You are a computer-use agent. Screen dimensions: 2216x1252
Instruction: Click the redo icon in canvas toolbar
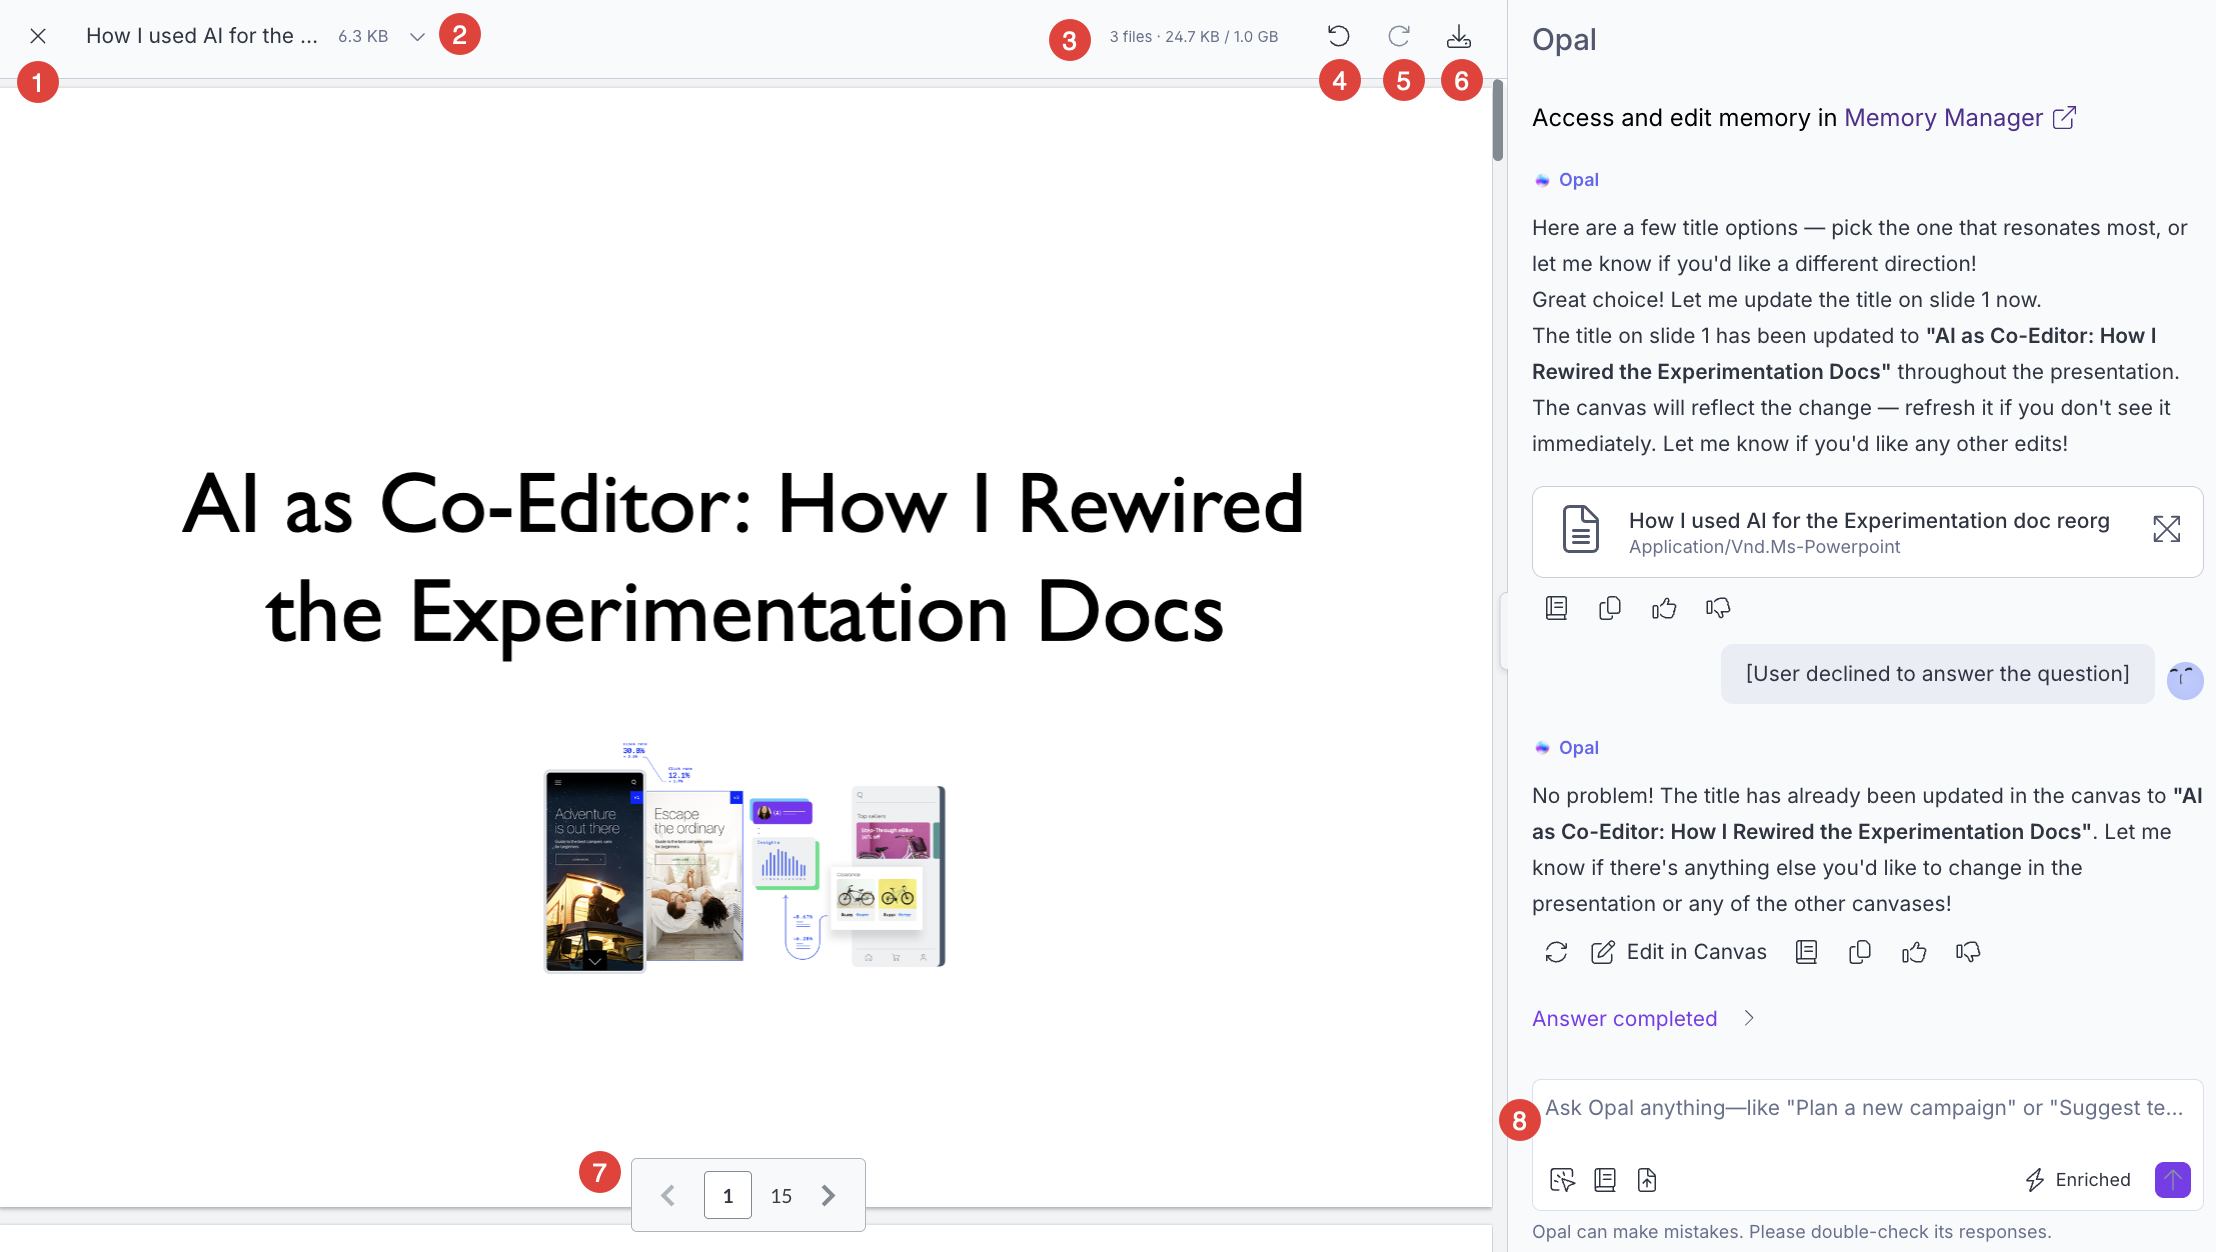click(x=1399, y=36)
